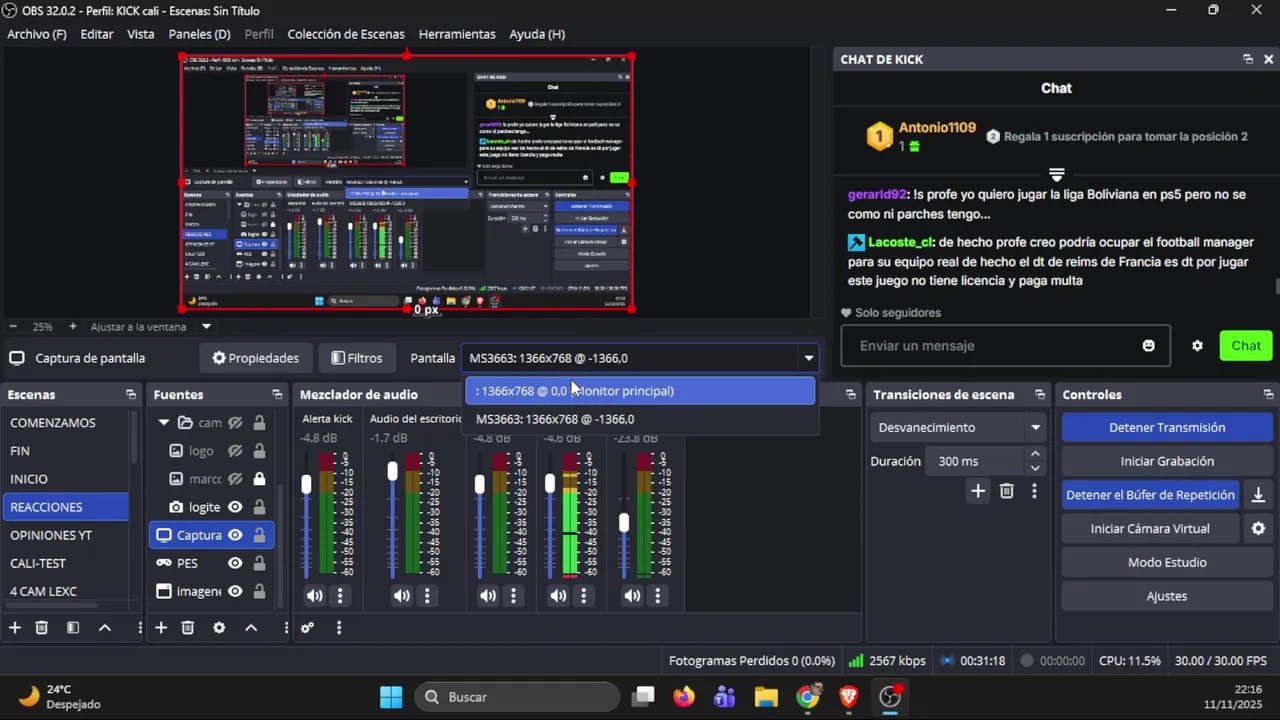This screenshot has width=1280, height=720.
Task: Lock the PES source
Action: 259,563
